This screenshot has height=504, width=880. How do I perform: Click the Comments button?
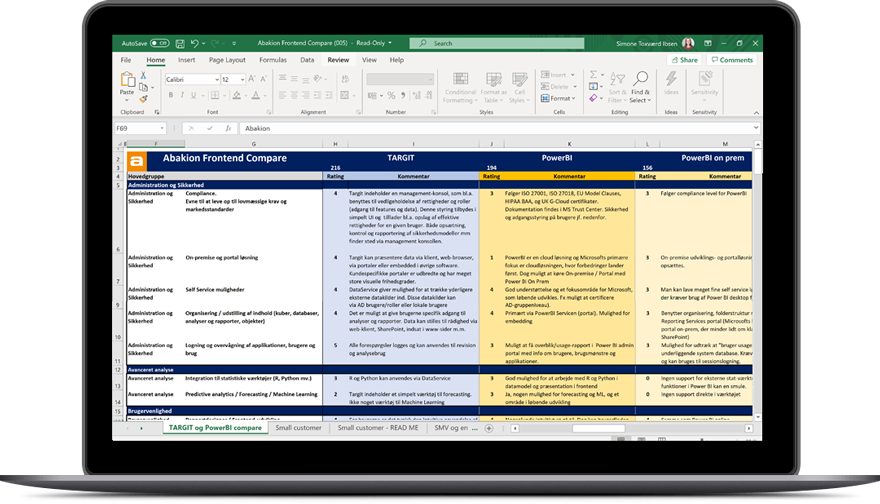(x=732, y=60)
